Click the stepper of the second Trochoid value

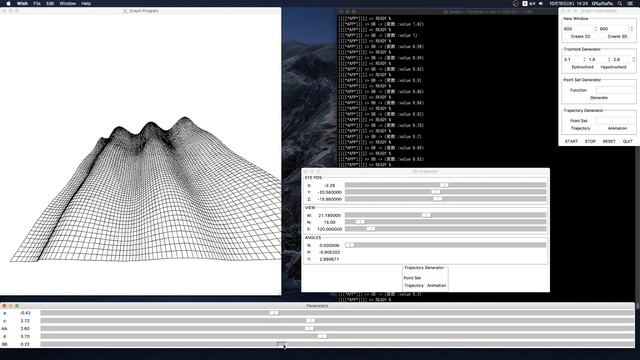coord(609,59)
